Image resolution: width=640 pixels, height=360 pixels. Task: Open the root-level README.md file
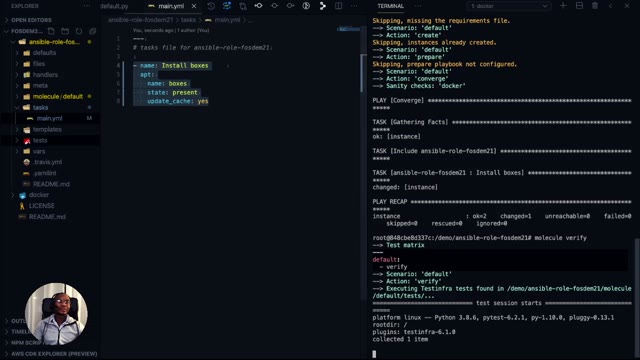point(47,217)
